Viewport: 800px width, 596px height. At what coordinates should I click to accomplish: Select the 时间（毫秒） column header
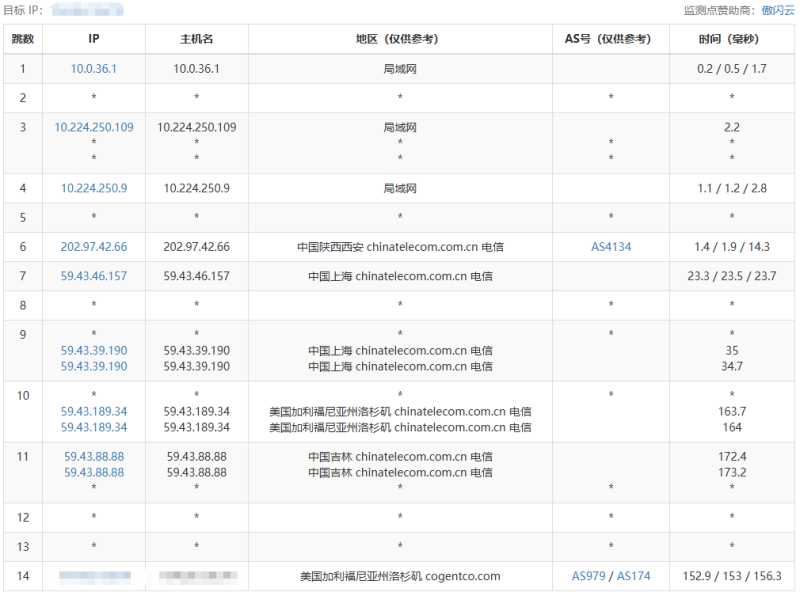[x=732, y=39]
